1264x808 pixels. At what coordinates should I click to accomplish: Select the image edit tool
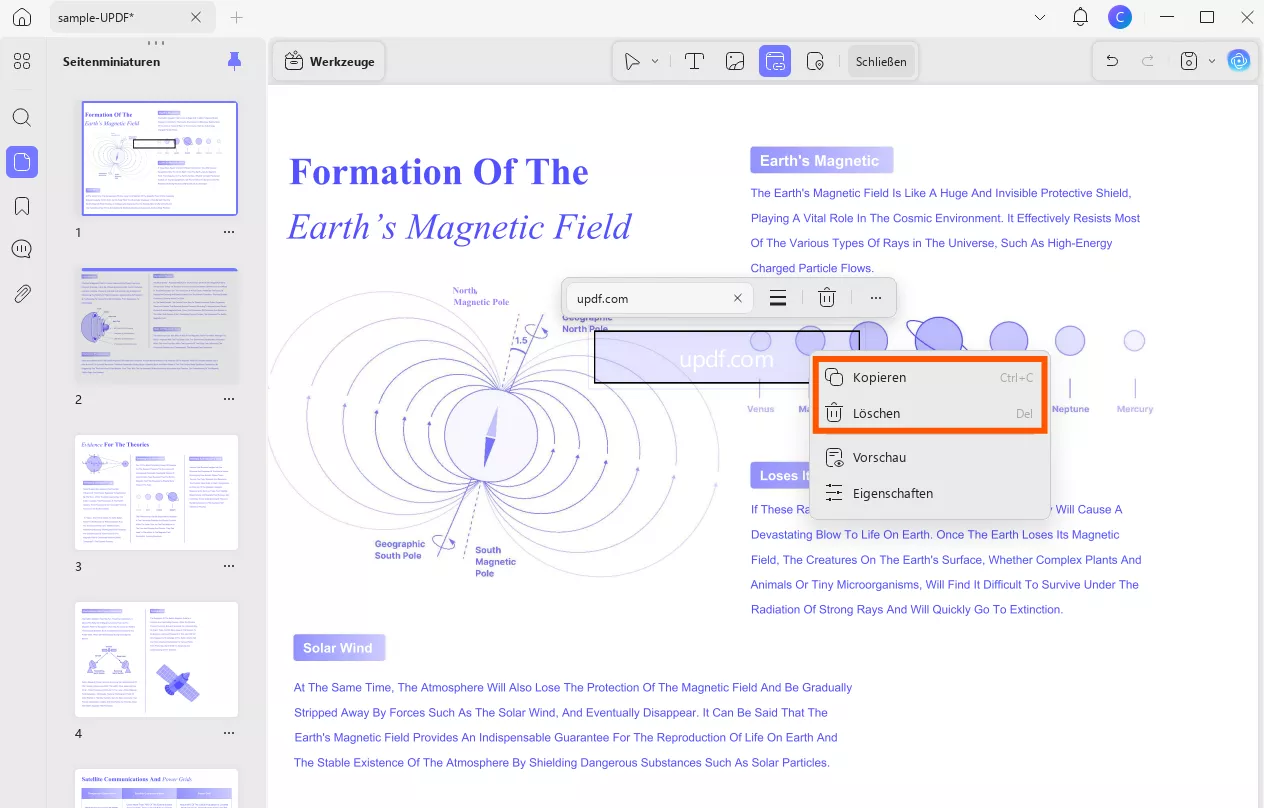click(735, 61)
